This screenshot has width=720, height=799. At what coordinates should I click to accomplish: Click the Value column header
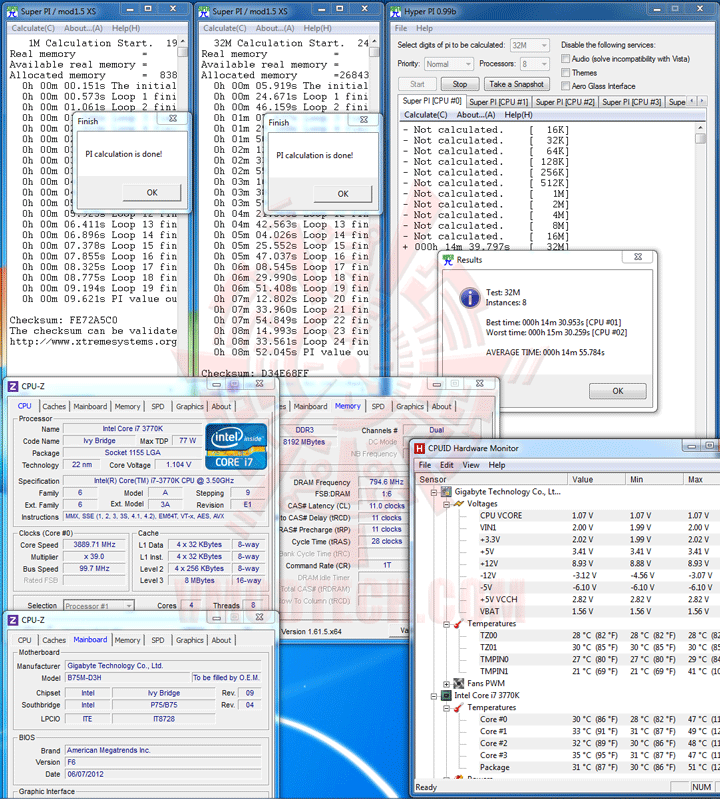[596, 480]
